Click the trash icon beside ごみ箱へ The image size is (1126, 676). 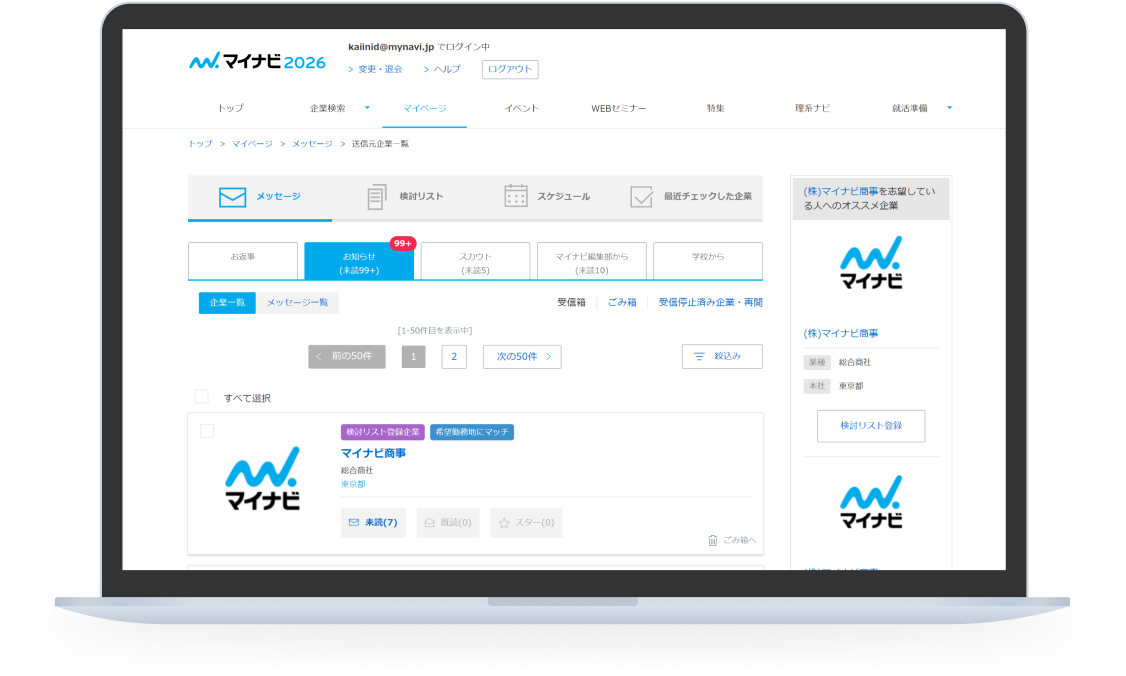pyautogui.click(x=712, y=540)
